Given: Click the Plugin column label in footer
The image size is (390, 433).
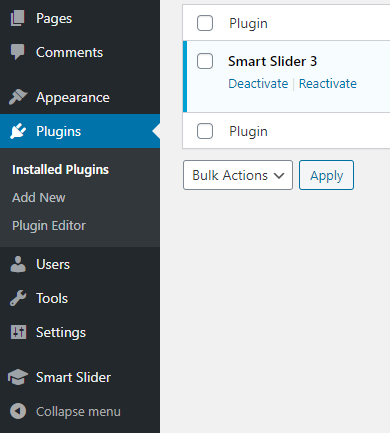Looking at the screenshot, I should [248, 131].
